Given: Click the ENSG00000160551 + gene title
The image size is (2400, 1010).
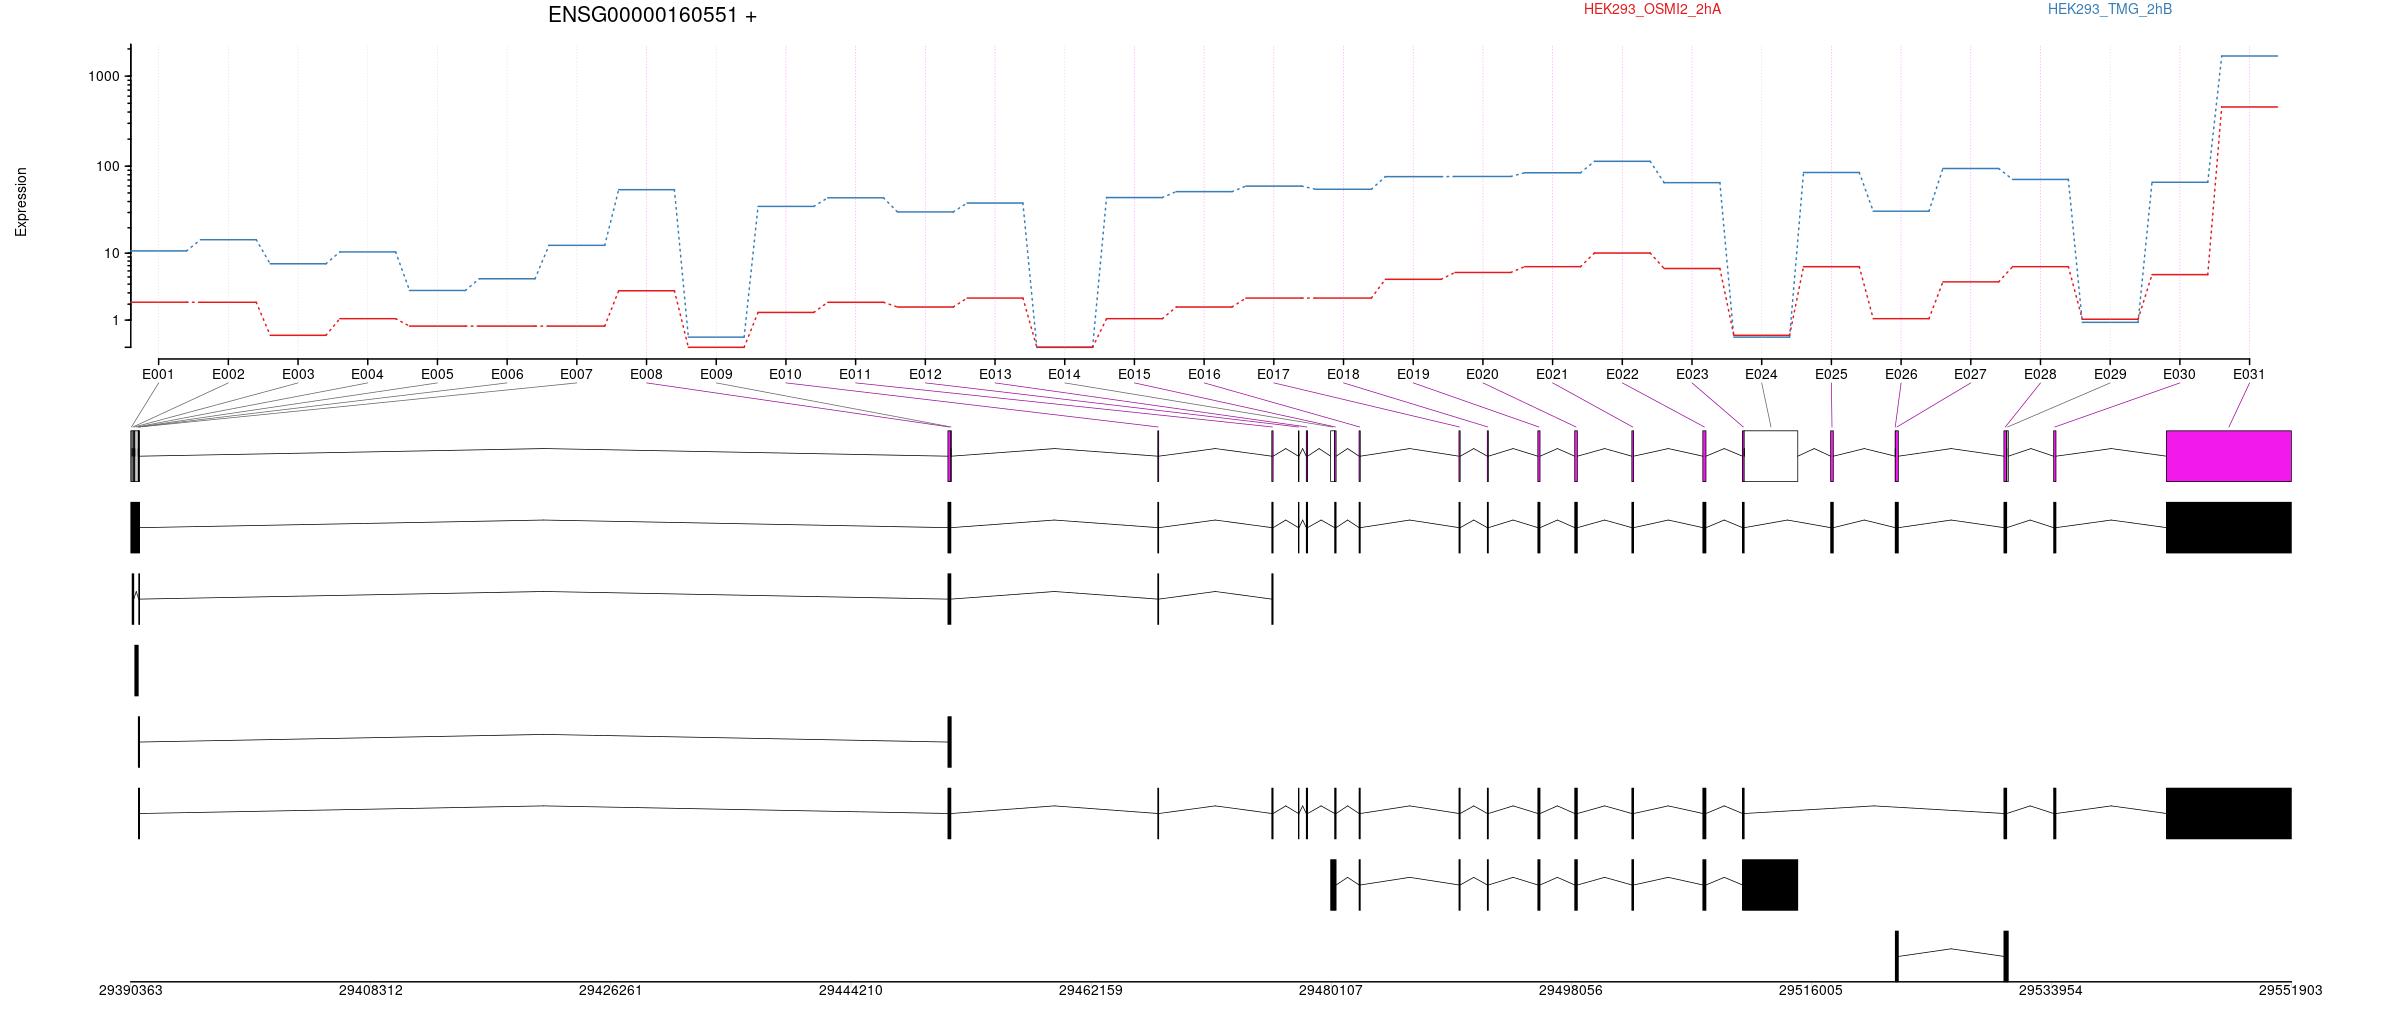Looking at the screenshot, I should [x=652, y=15].
